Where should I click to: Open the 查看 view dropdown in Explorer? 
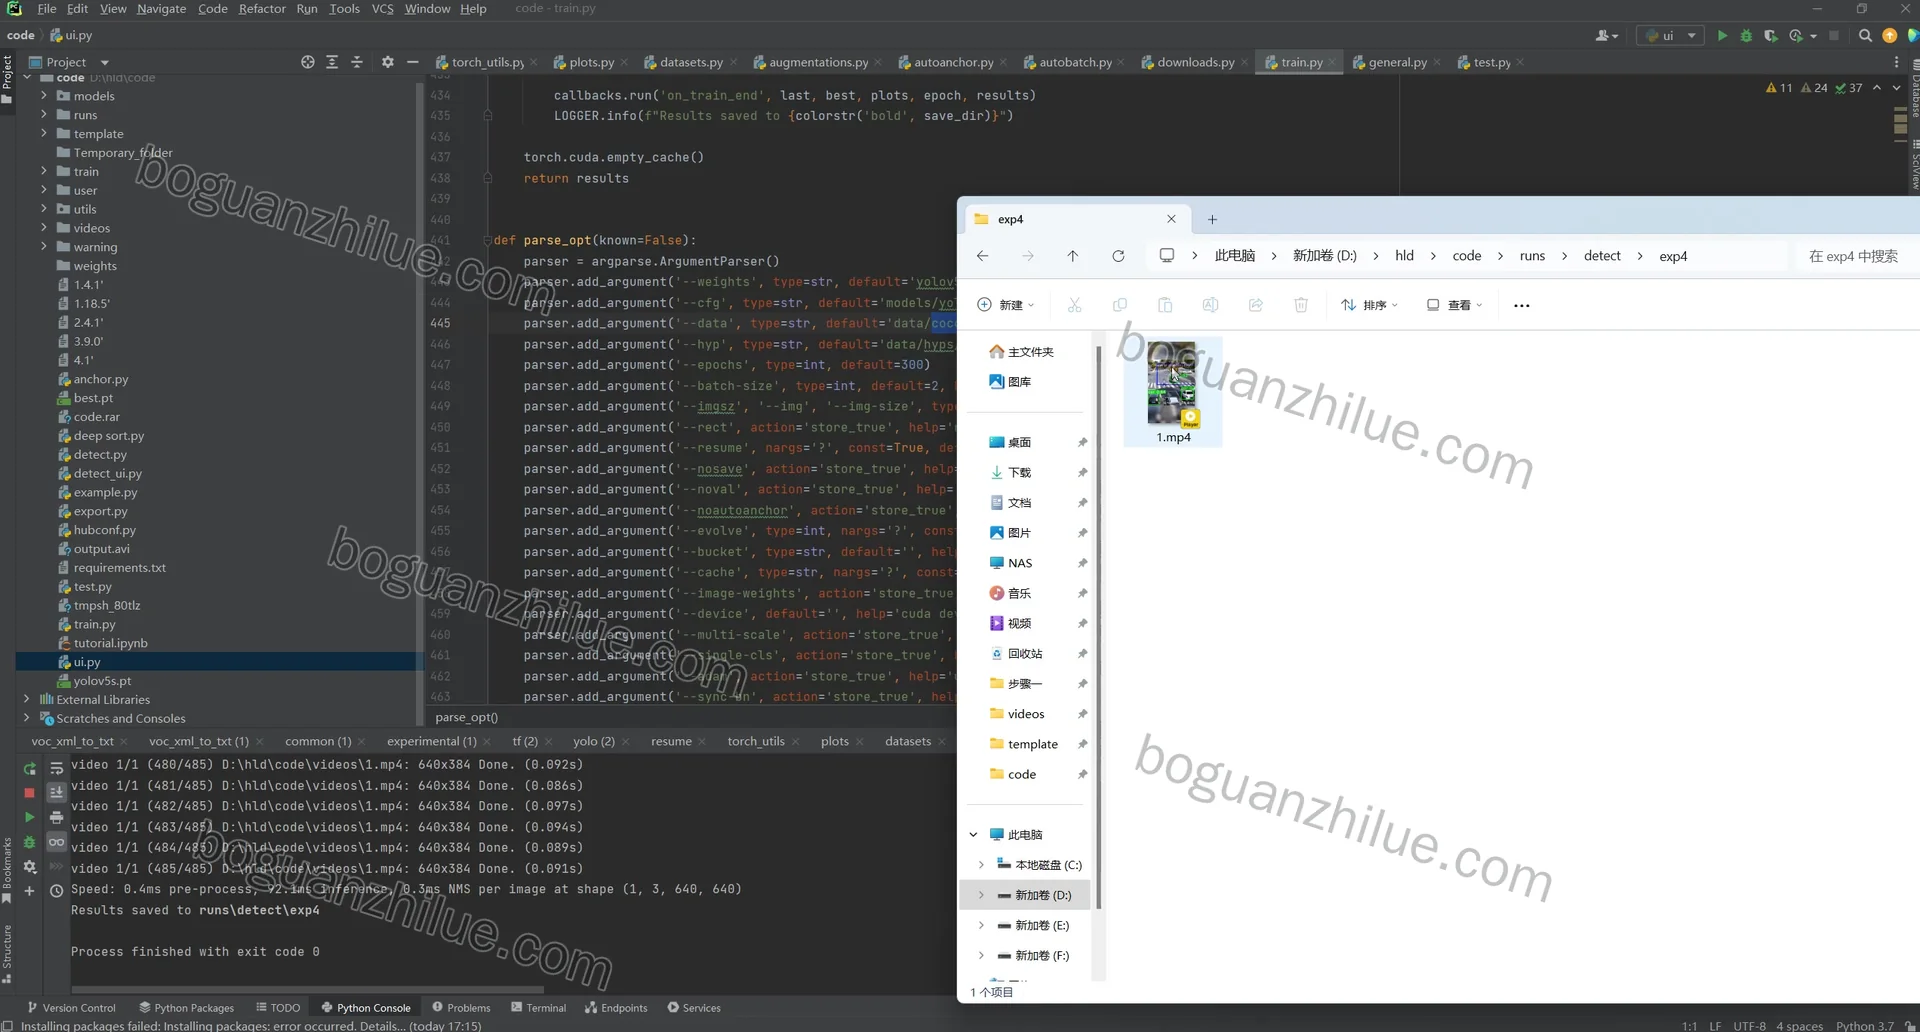click(x=1454, y=305)
